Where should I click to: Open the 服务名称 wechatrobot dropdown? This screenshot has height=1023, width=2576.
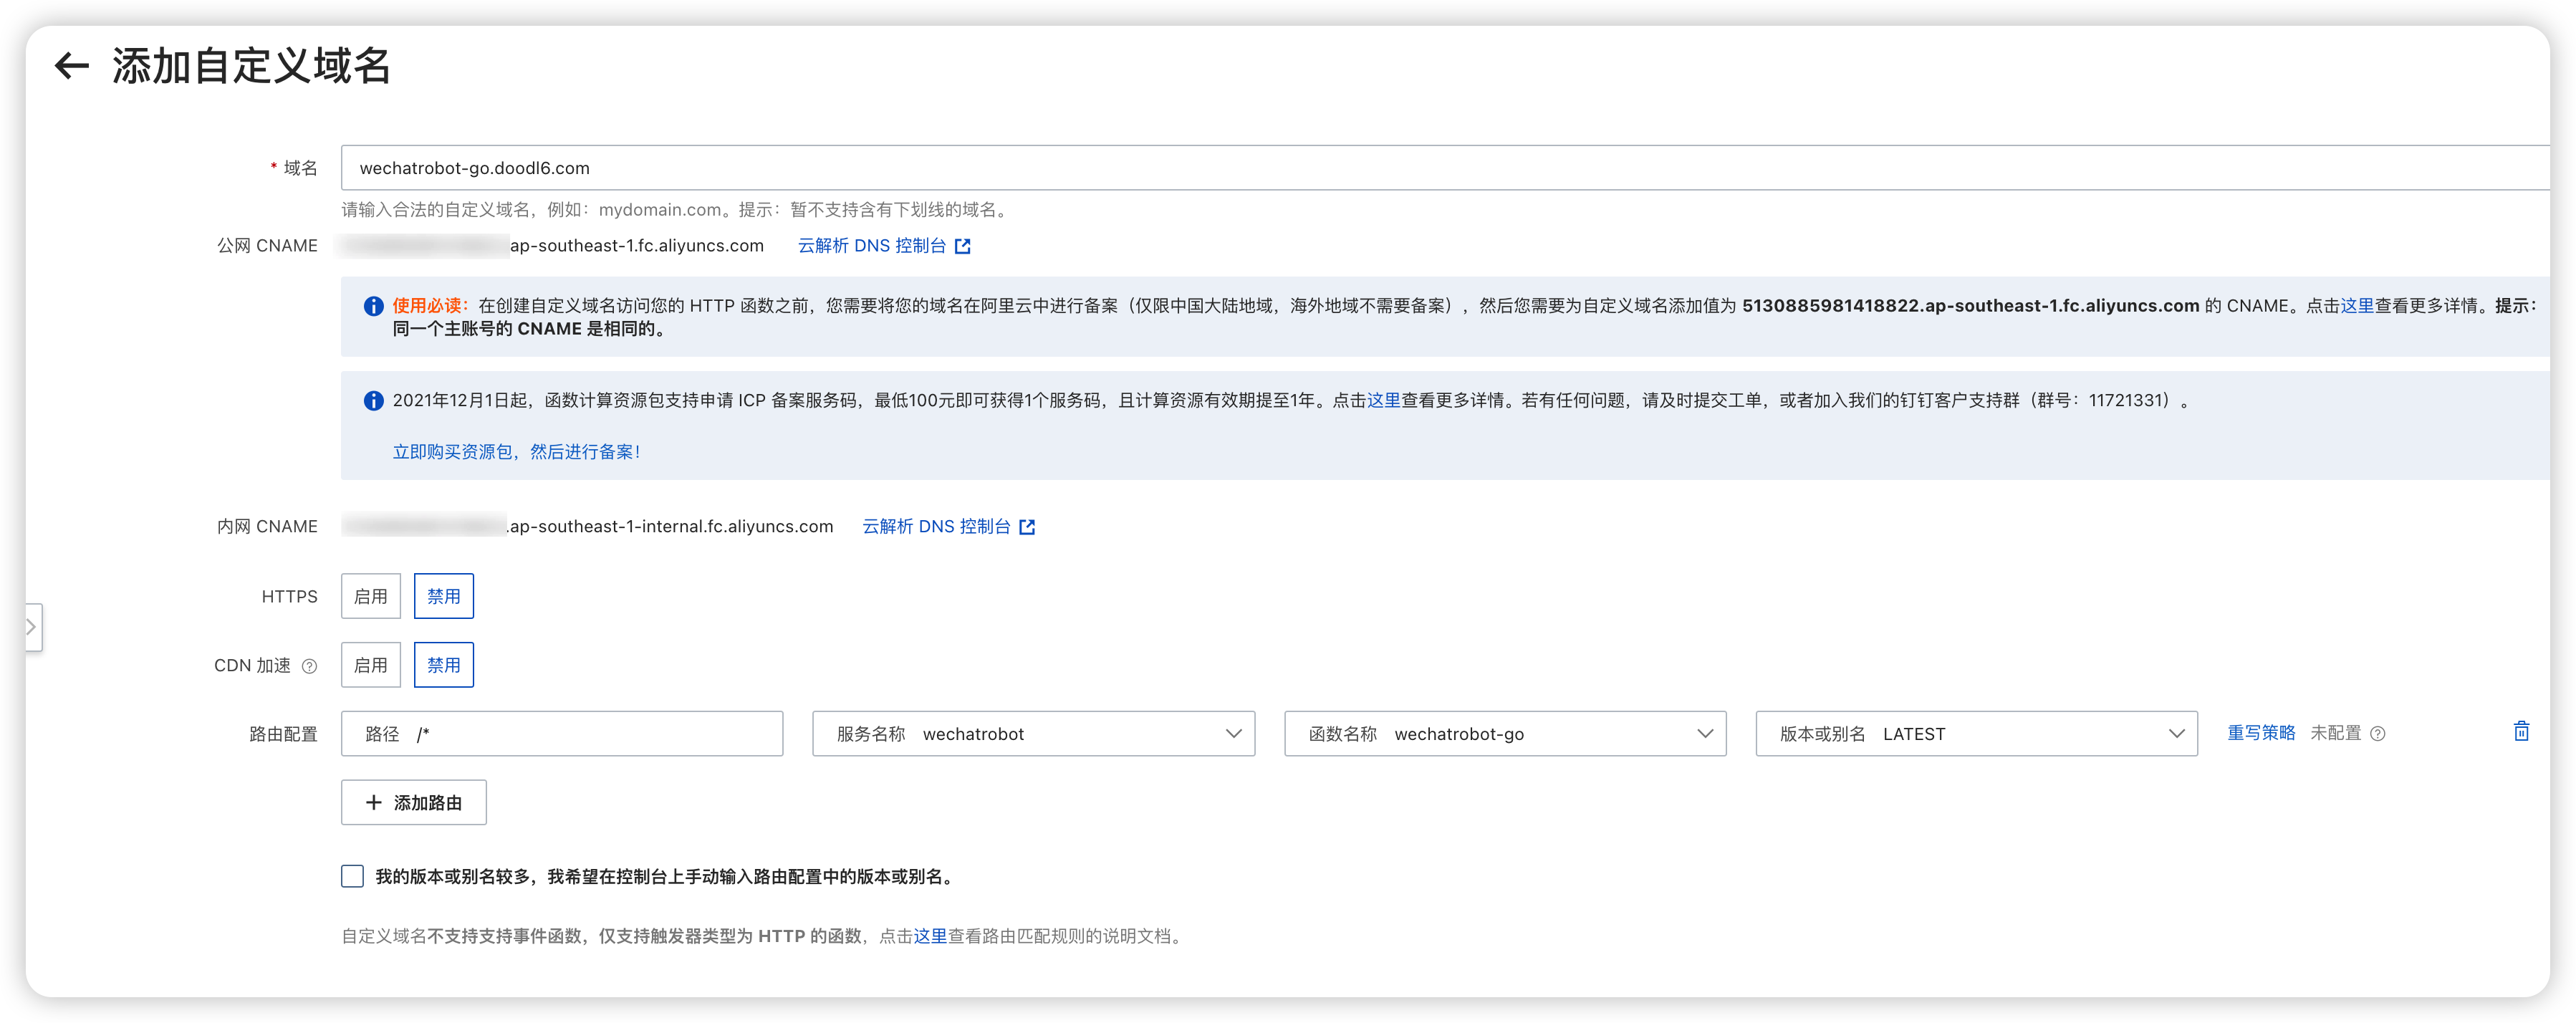click(1033, 734)
